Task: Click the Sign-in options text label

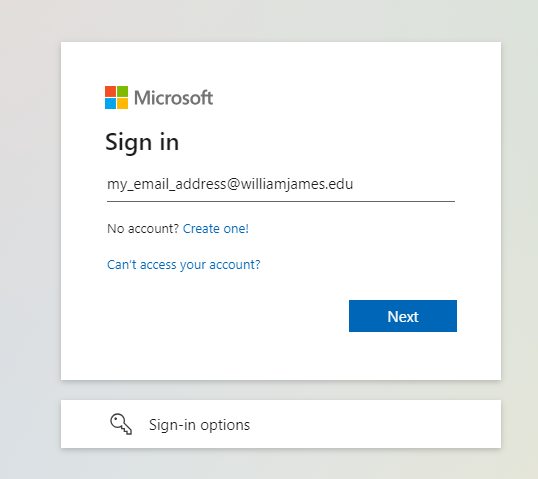Action: (x=199, y=425)
